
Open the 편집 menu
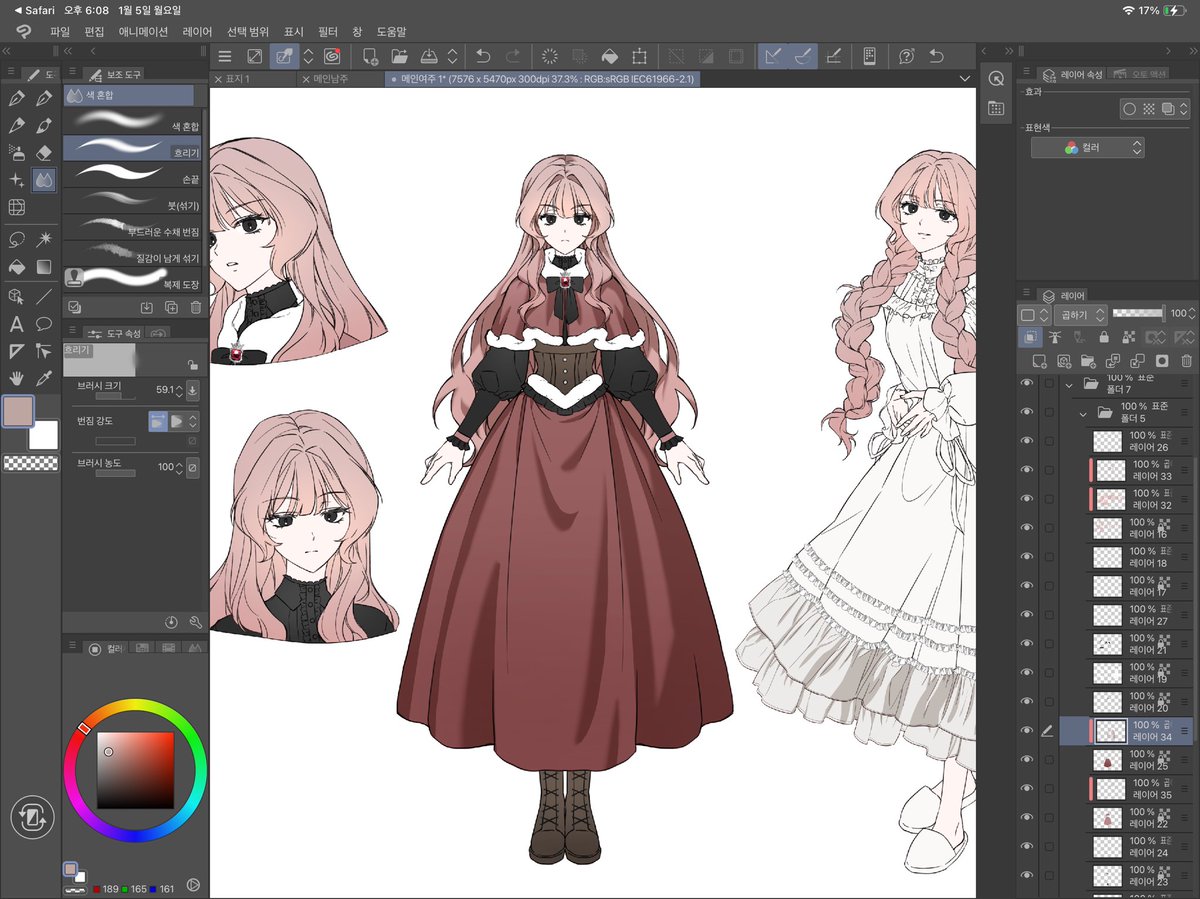(94, 31)
